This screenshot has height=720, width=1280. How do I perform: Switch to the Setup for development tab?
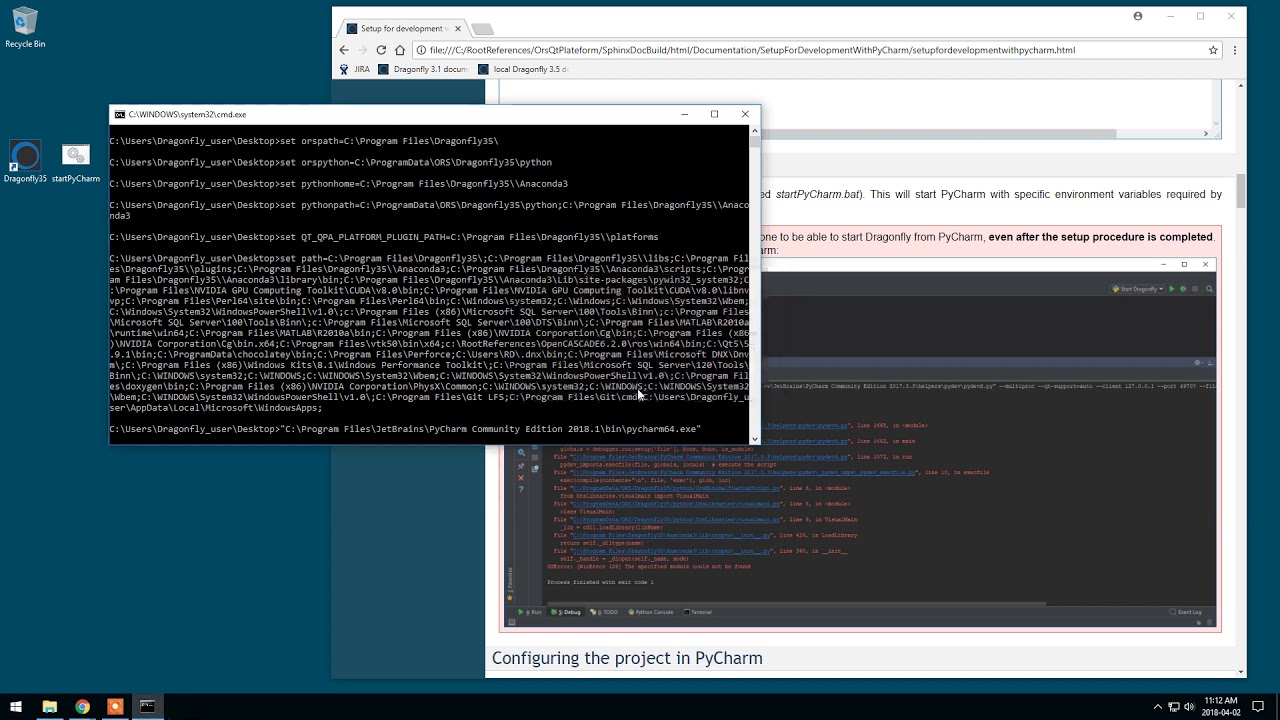click(400, 29)
